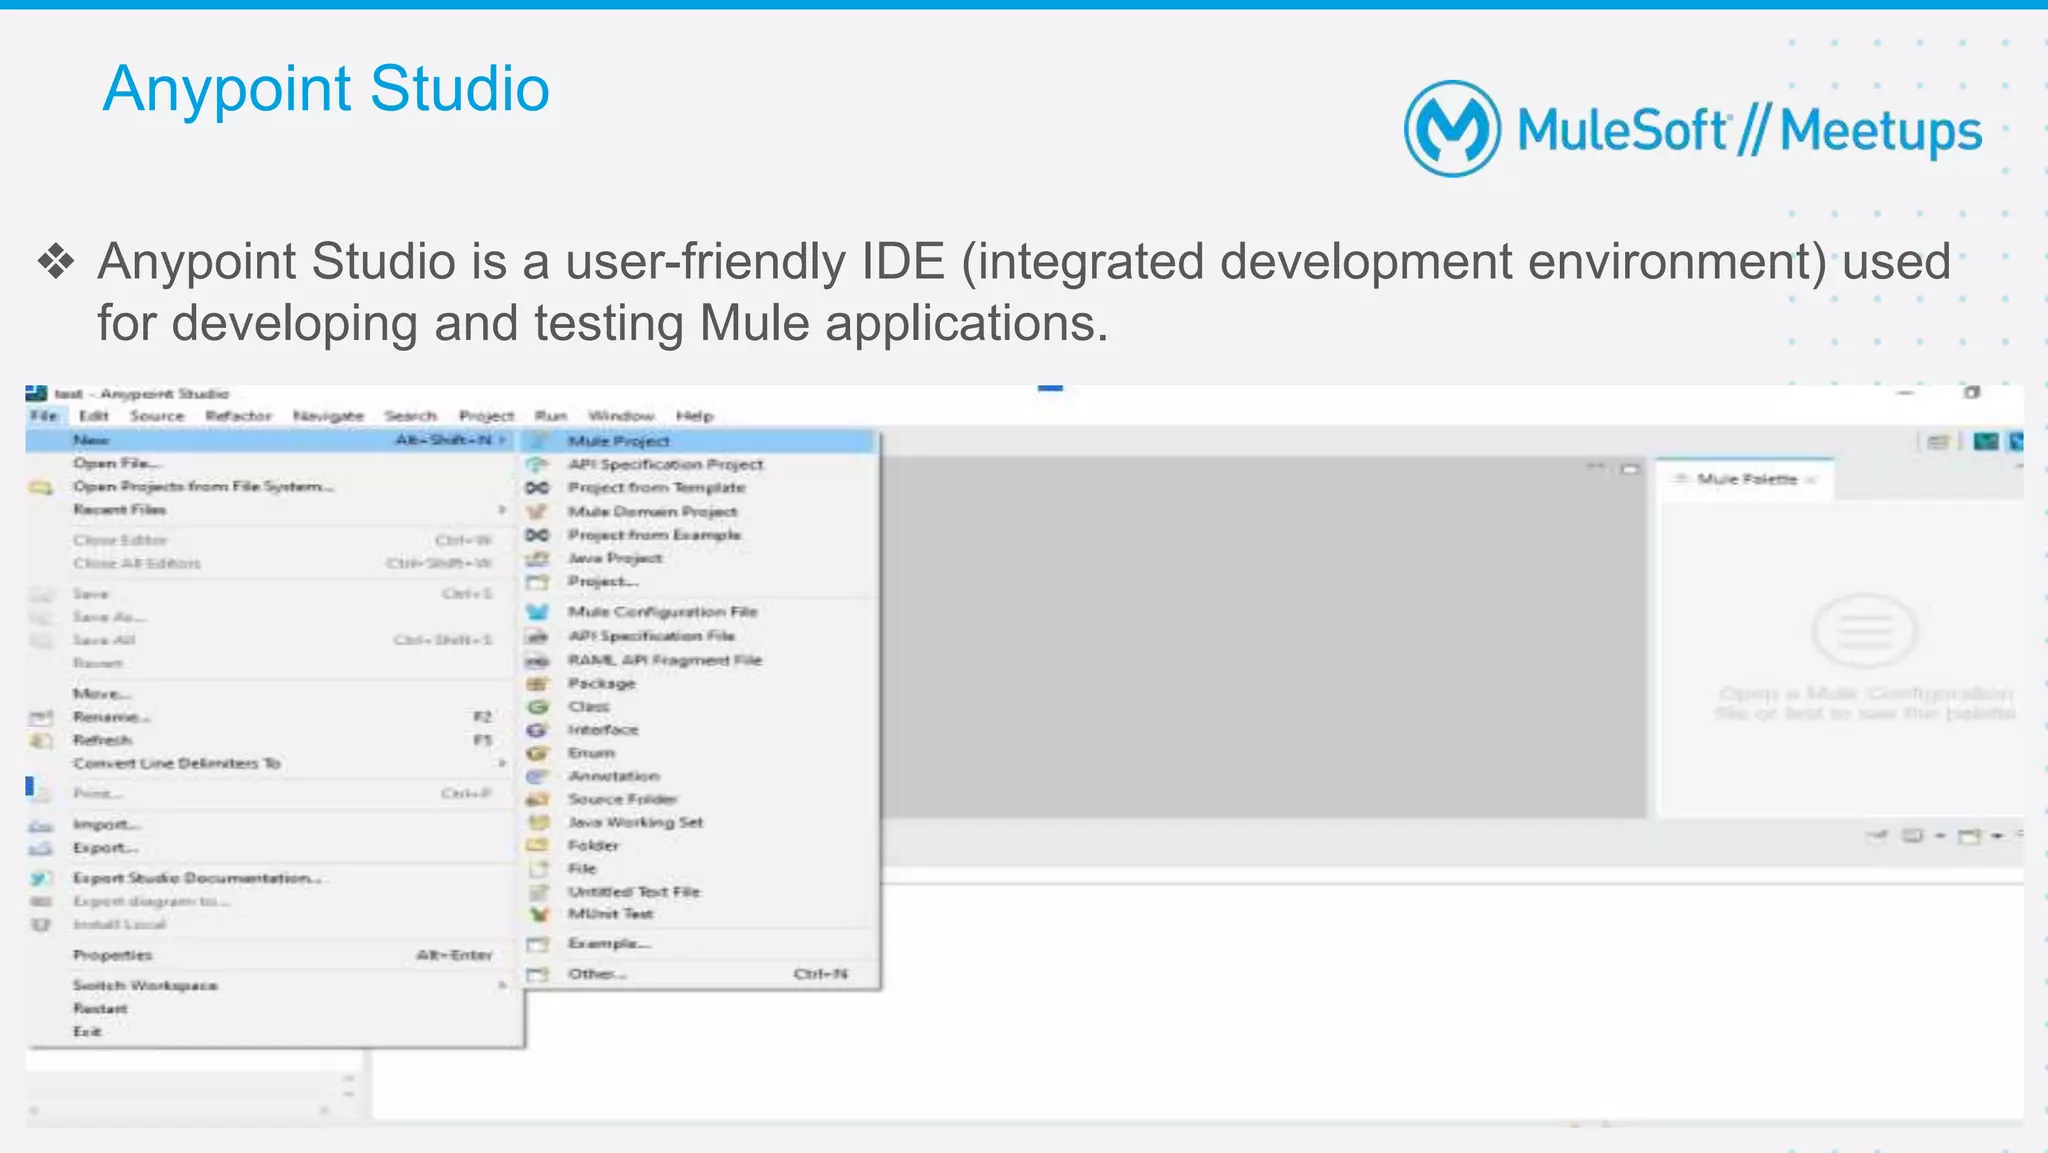Close the Mule Palette tab
The height and width of the screenshot is (1153, 2048).
pyautogui.click(x=1811, y=480)
